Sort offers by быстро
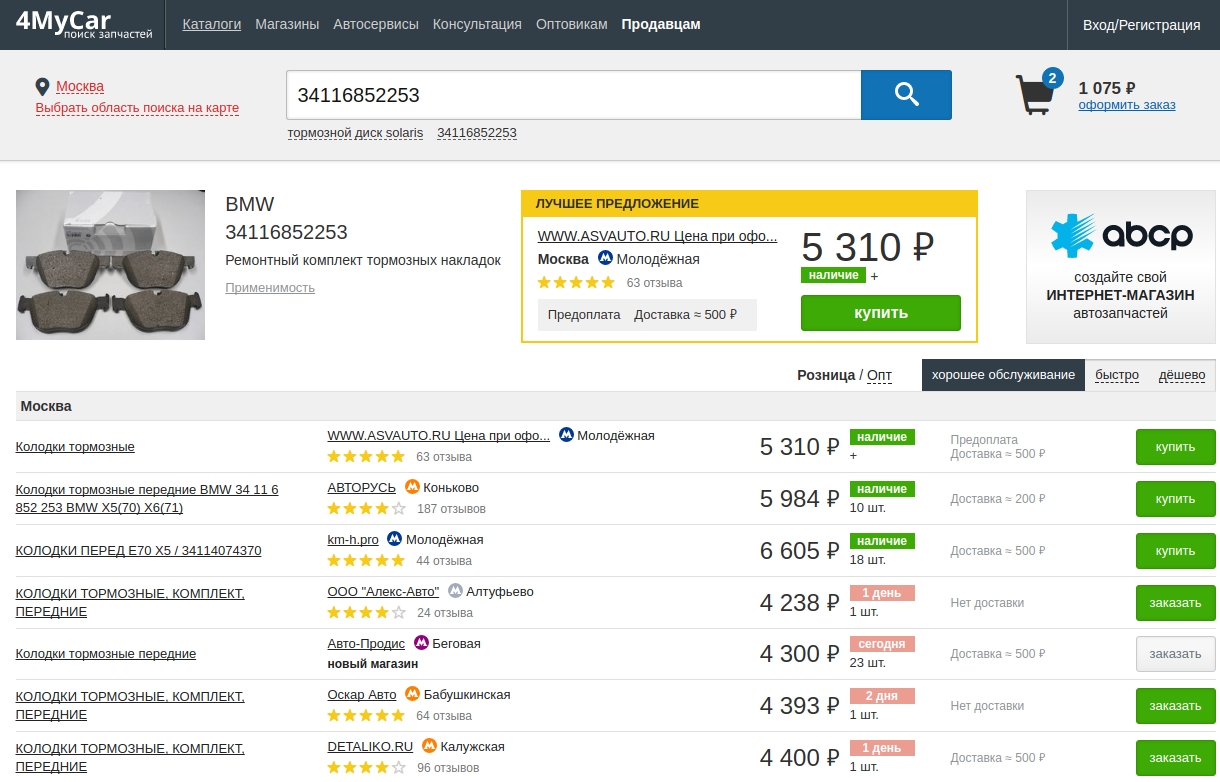 1116,375
